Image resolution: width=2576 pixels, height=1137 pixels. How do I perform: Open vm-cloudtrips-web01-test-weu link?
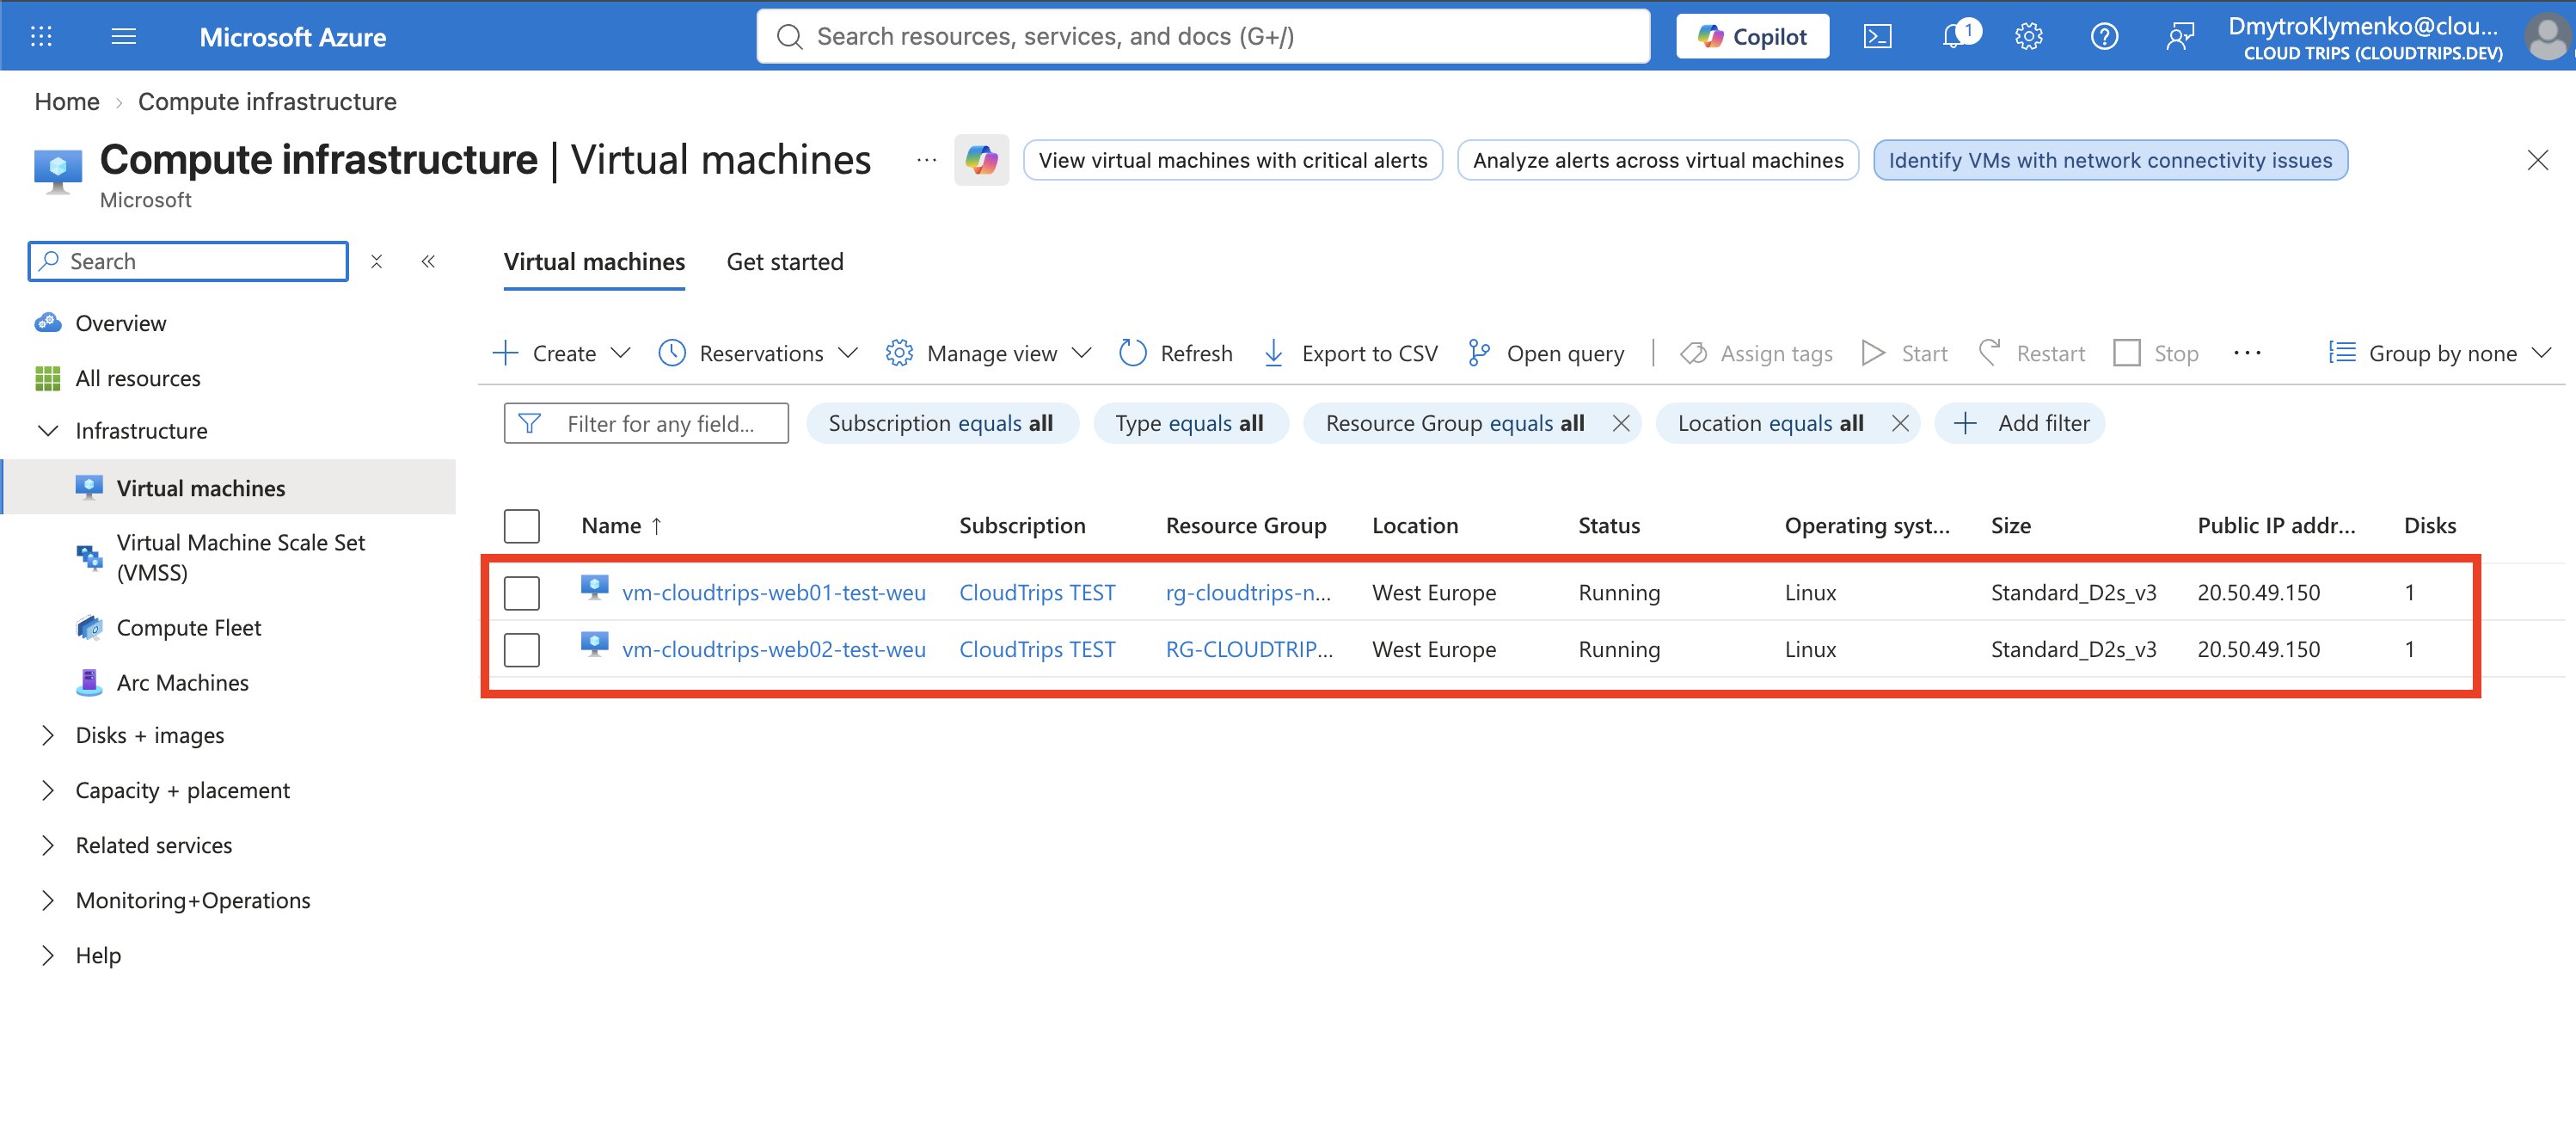click(774, 592)
